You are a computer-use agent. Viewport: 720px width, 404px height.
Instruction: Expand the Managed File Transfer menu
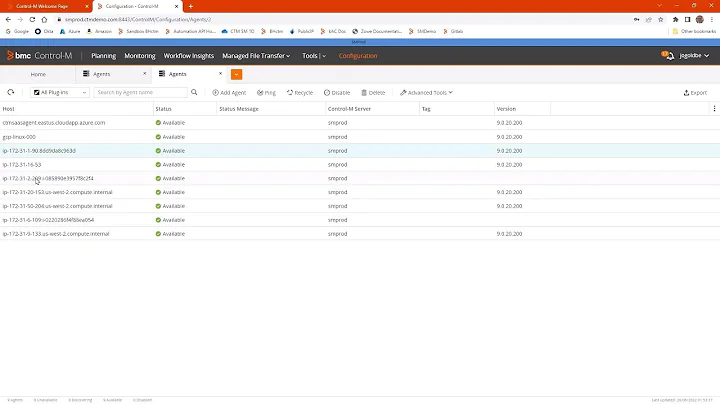pyautogui.click(x=256, y=56)
